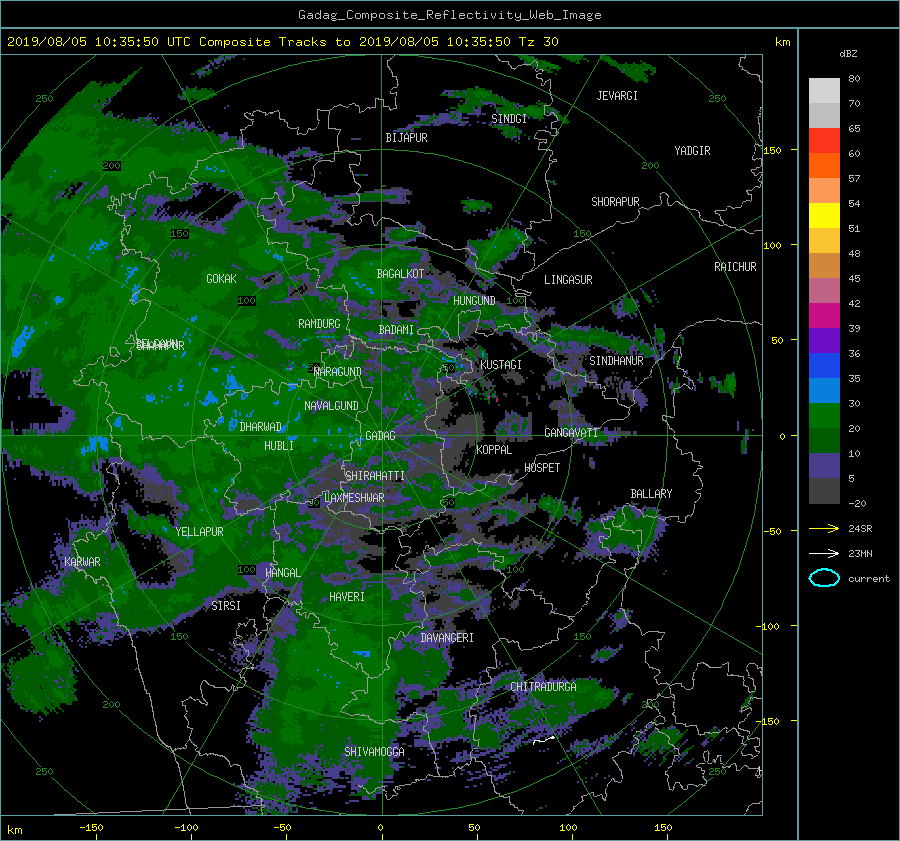Click the right-axis 0 km tick label

[x=782, y=437]
